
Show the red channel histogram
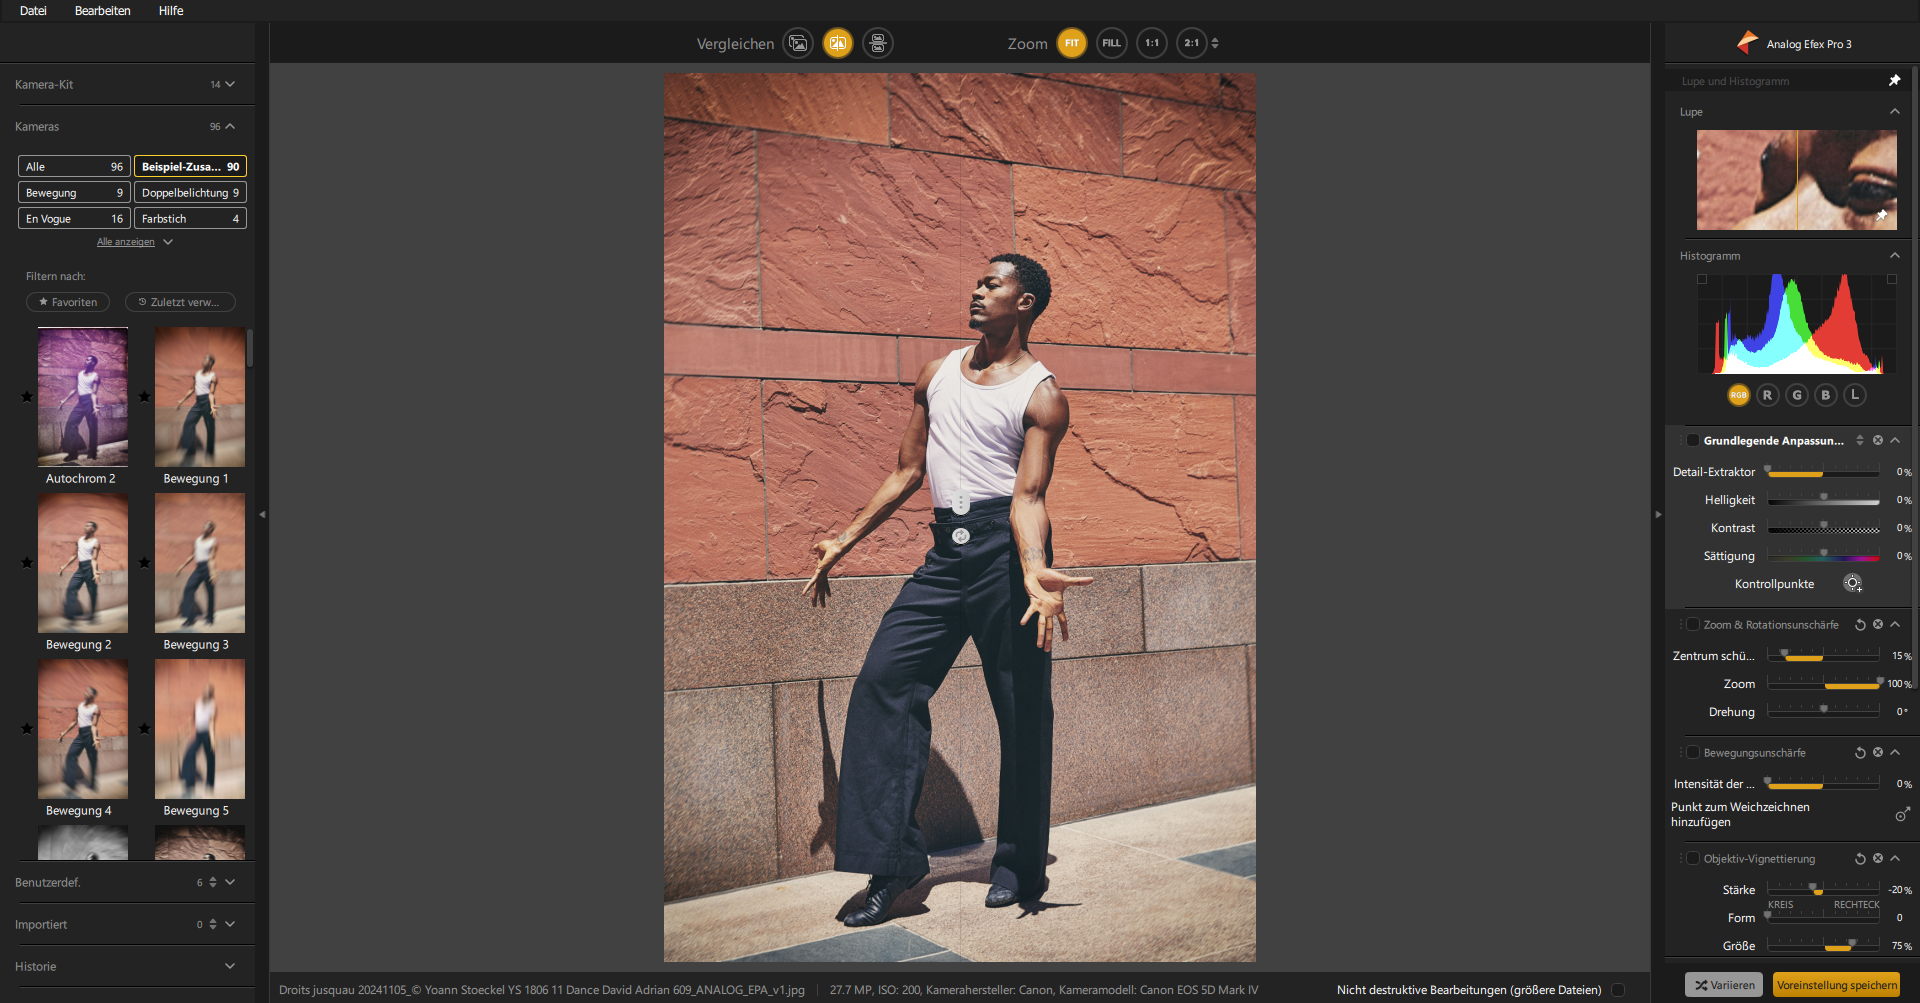point(1767,395)
